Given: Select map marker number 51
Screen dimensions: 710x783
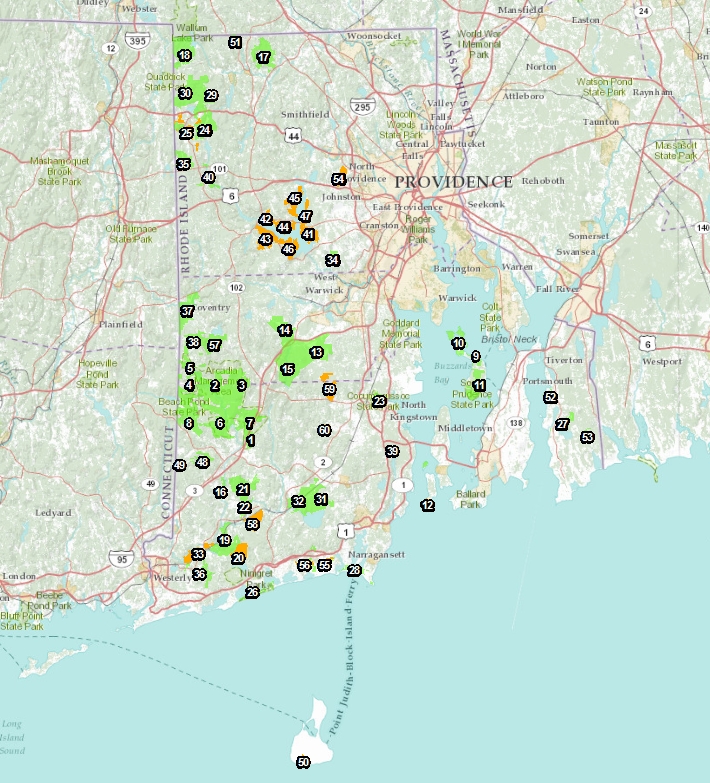Looking at the screenshot, I should [x=235, y=42].
